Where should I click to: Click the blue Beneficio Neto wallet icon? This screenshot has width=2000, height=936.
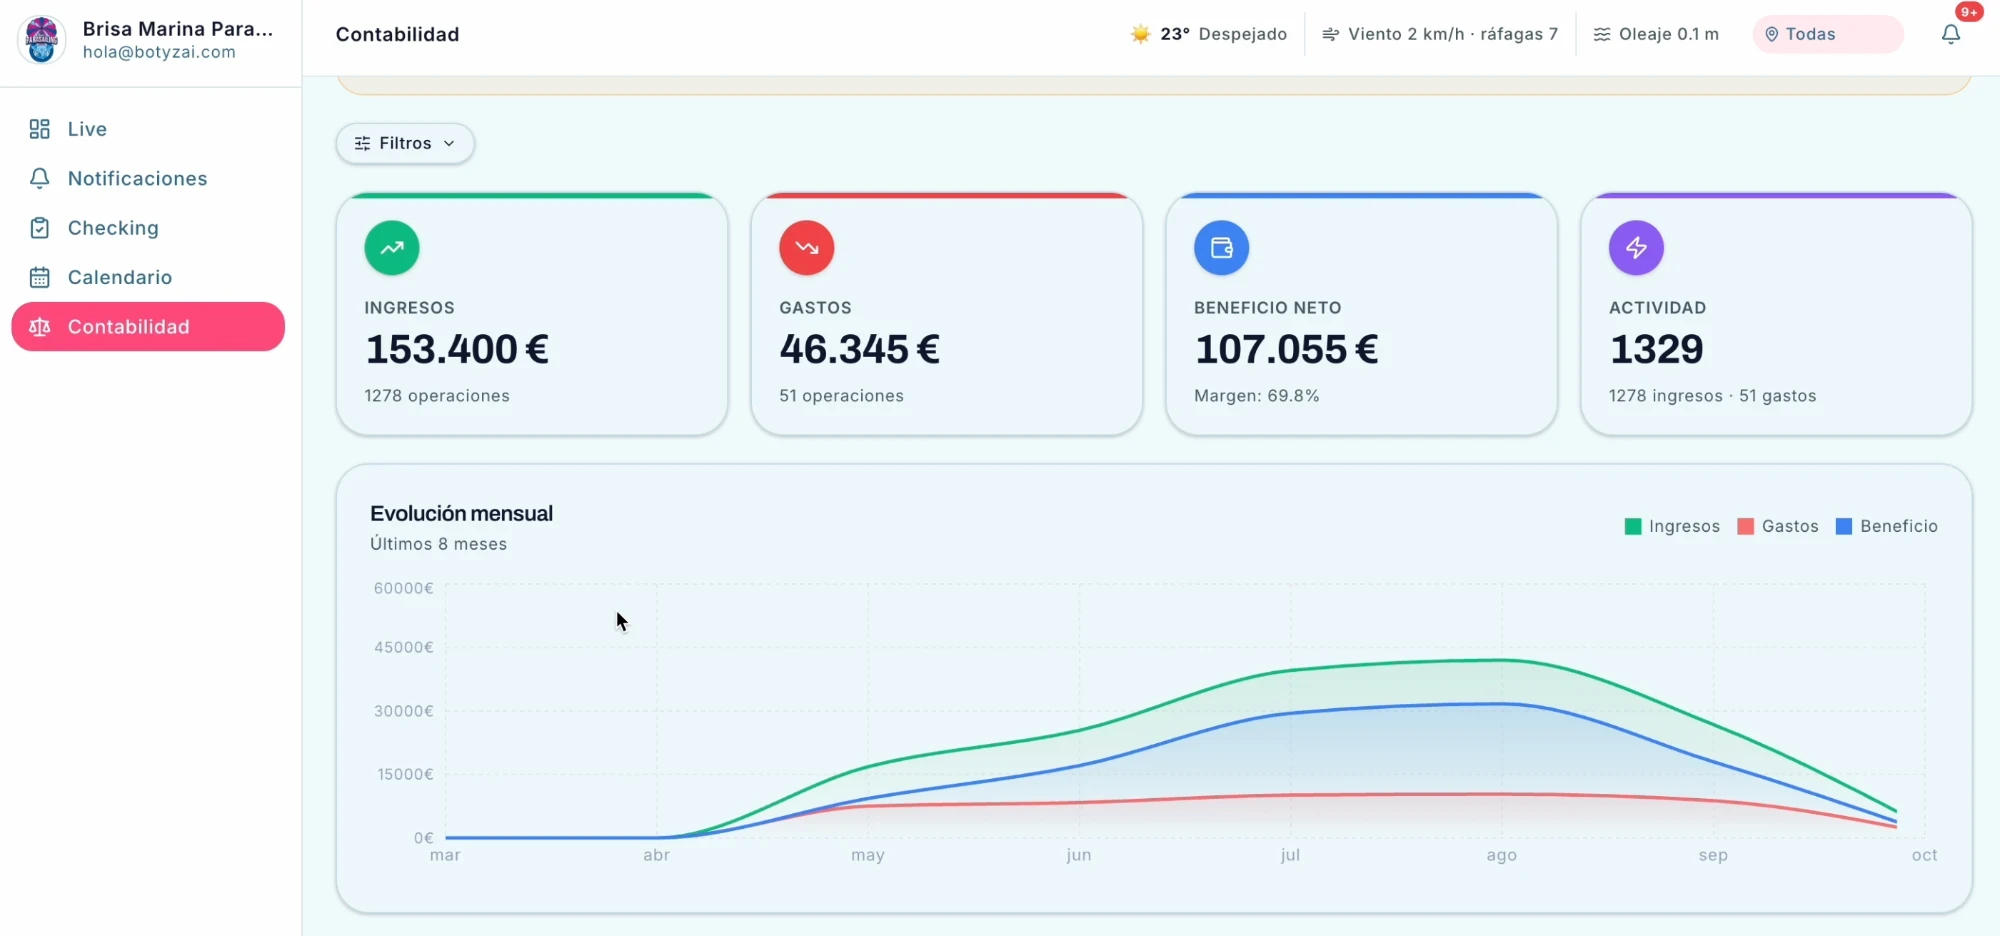point(1222,248)
